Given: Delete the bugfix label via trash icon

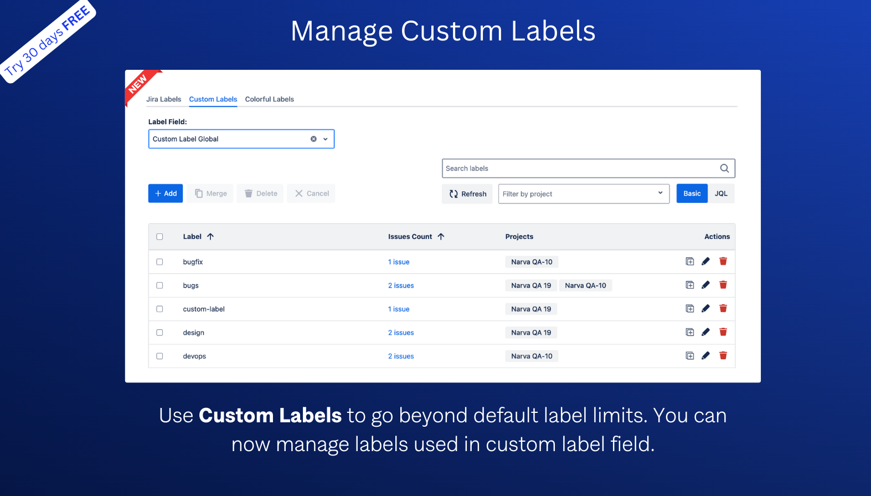Looking at the screenshot, I should (723, 262).
